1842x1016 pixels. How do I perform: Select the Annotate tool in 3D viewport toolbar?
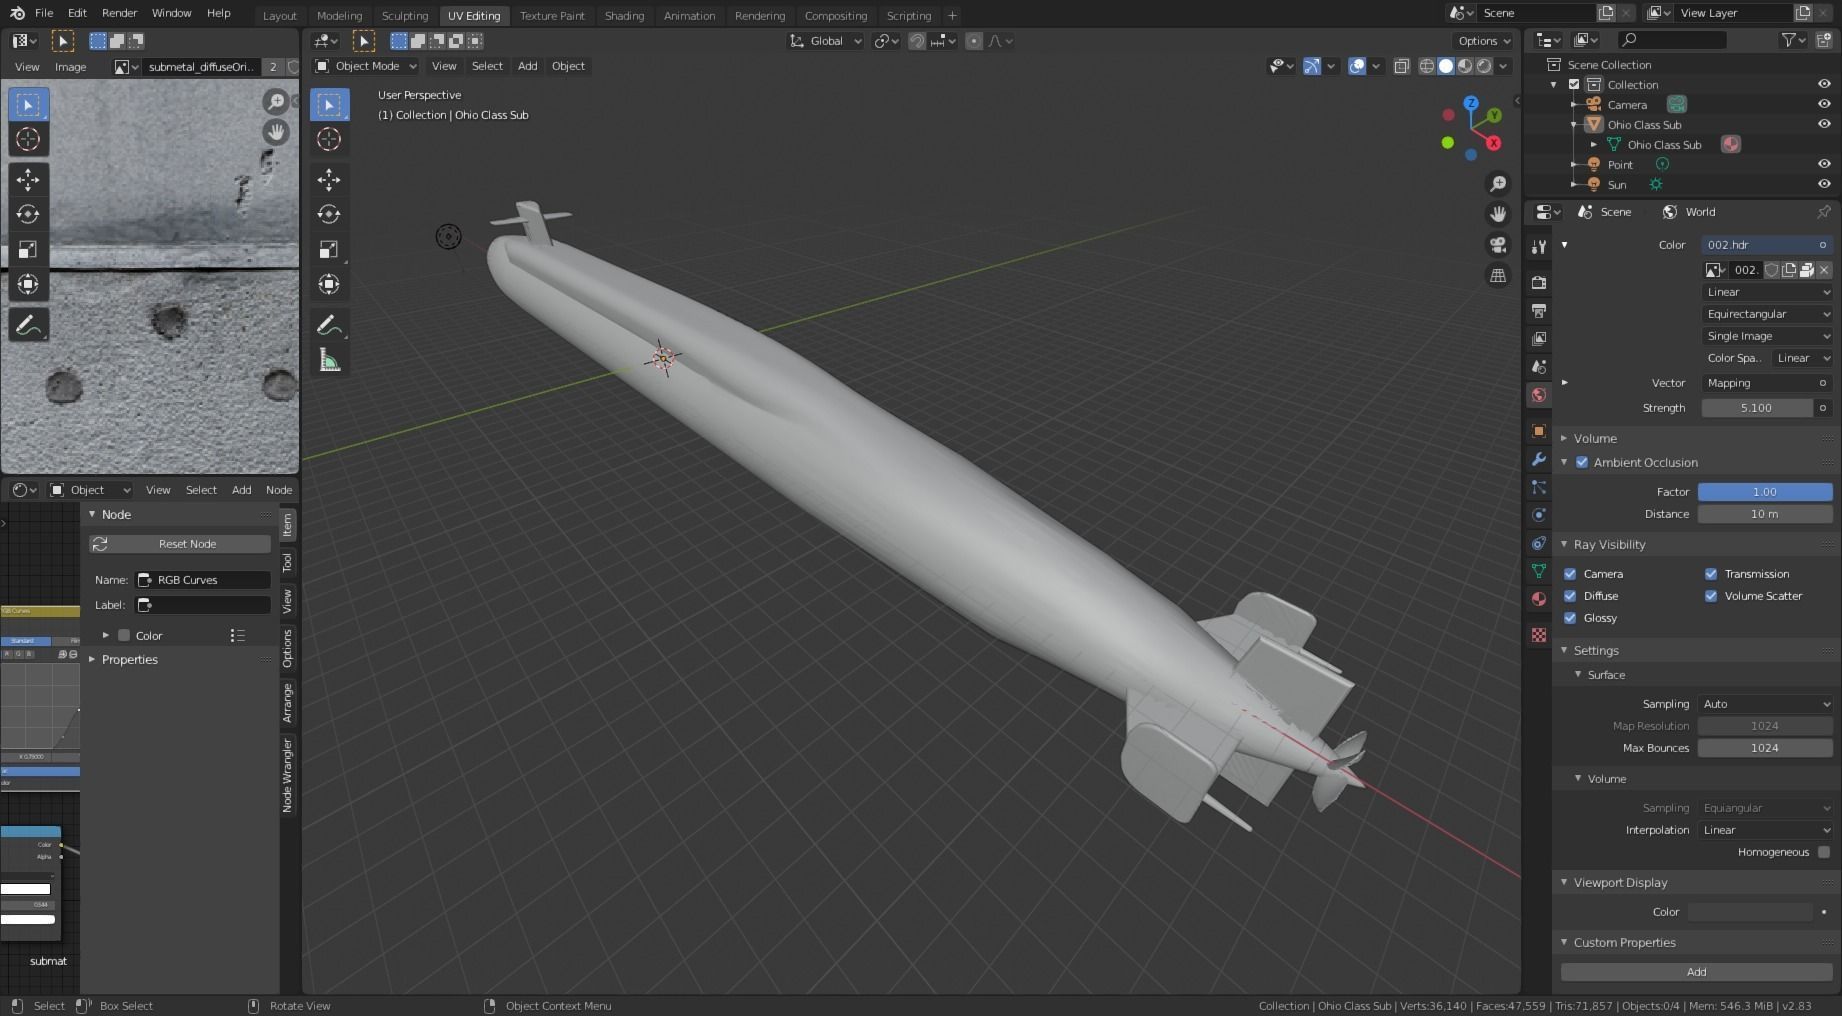(x=329, y=326)
